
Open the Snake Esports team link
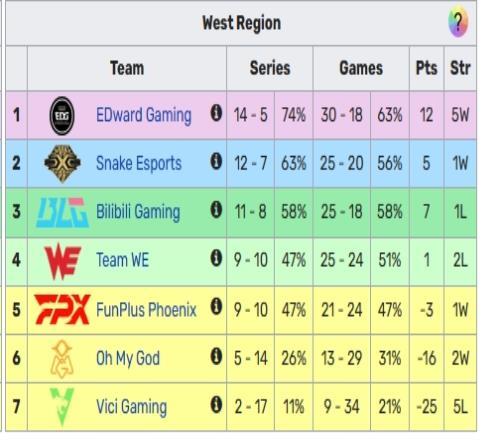pyautogui.click(x=139, y=163)
